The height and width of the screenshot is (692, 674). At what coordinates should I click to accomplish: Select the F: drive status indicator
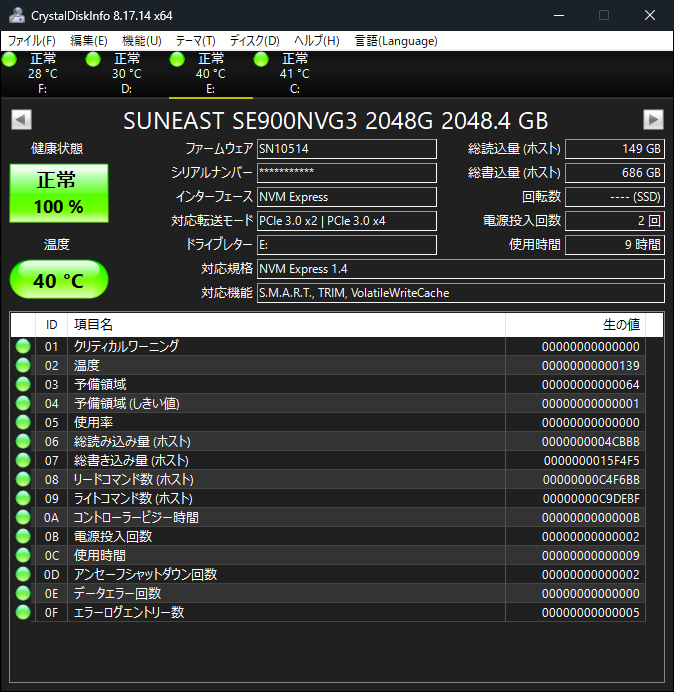click(31, 73)
